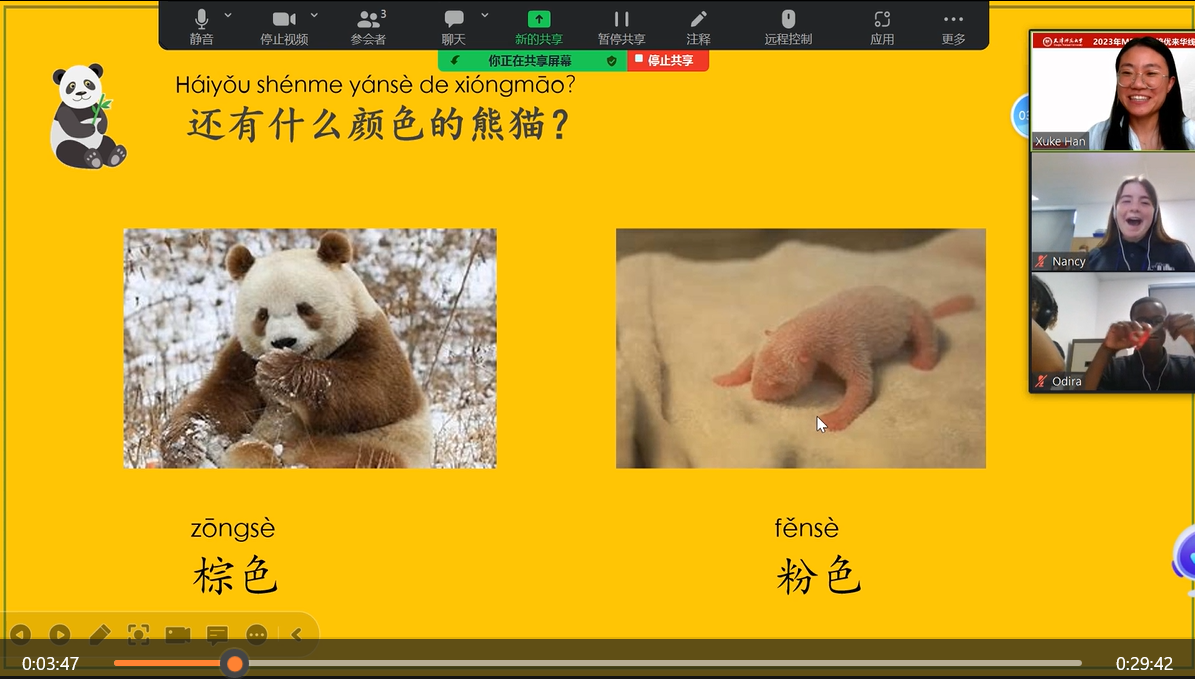
Task: Open the participants panel 参会者
Action: point(368,26)
